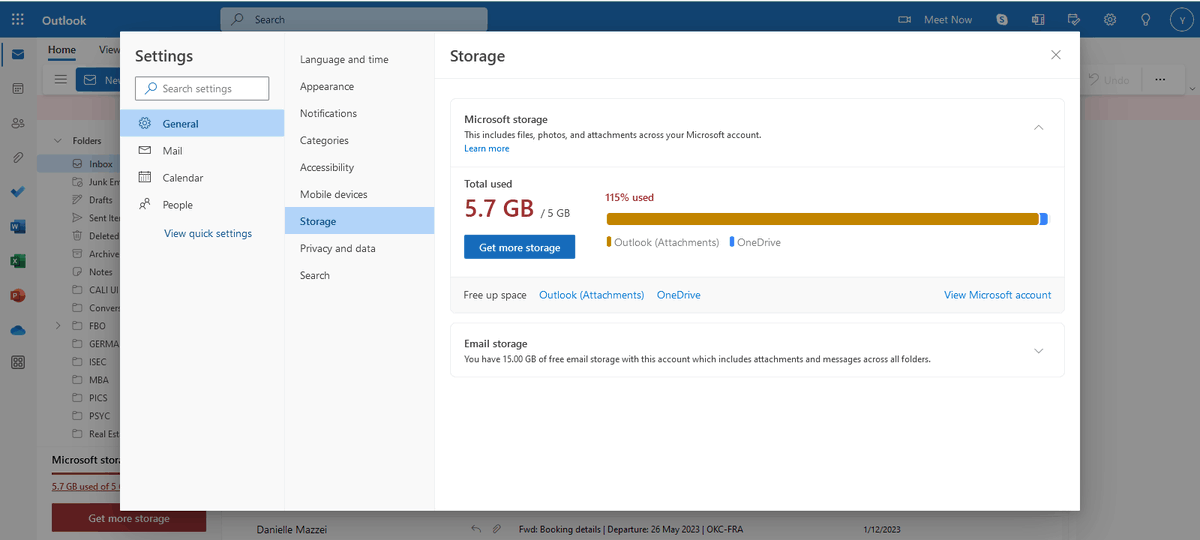The image size is (1200, 540).
Task: Click View quick settings link
Action: (208, 234)
